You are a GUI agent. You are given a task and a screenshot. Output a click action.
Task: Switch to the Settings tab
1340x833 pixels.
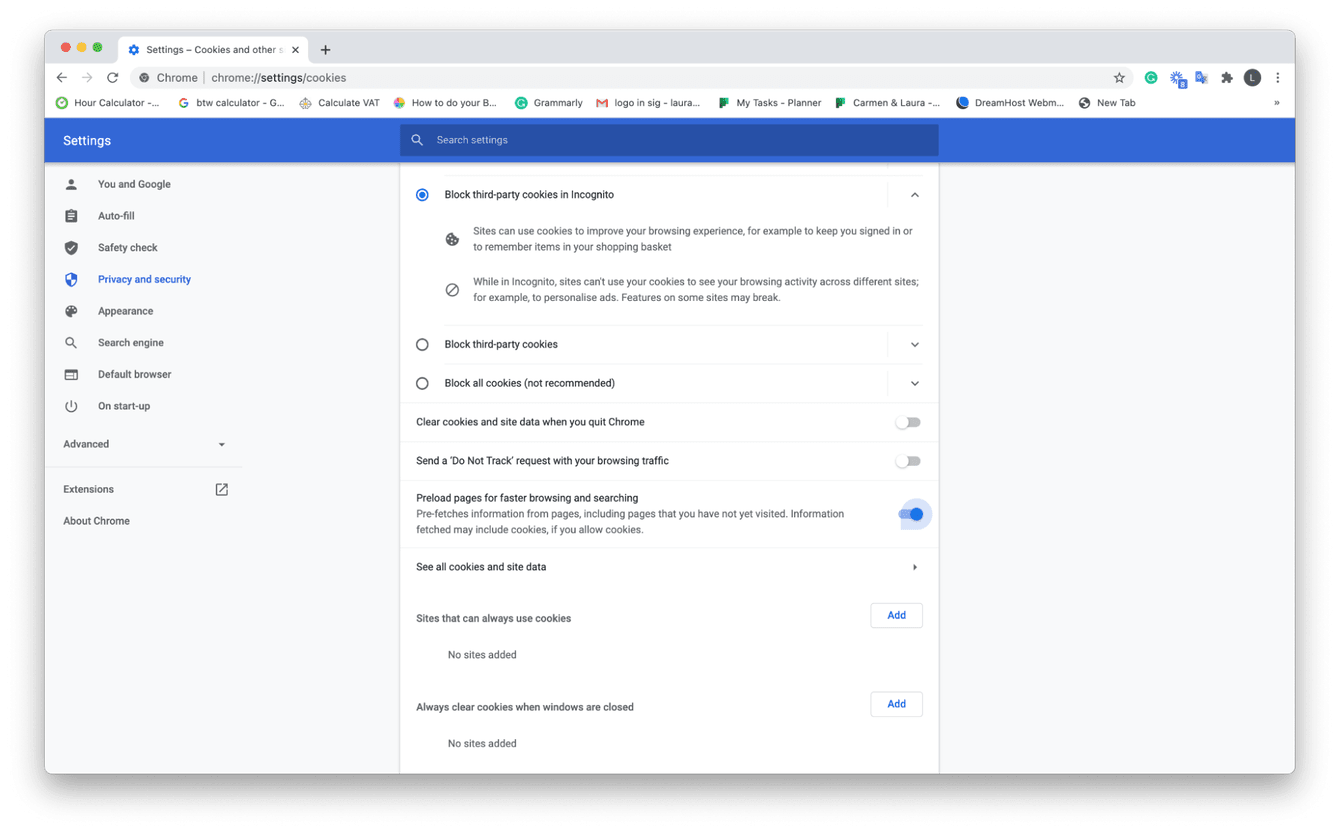click(x=205, y=49)
